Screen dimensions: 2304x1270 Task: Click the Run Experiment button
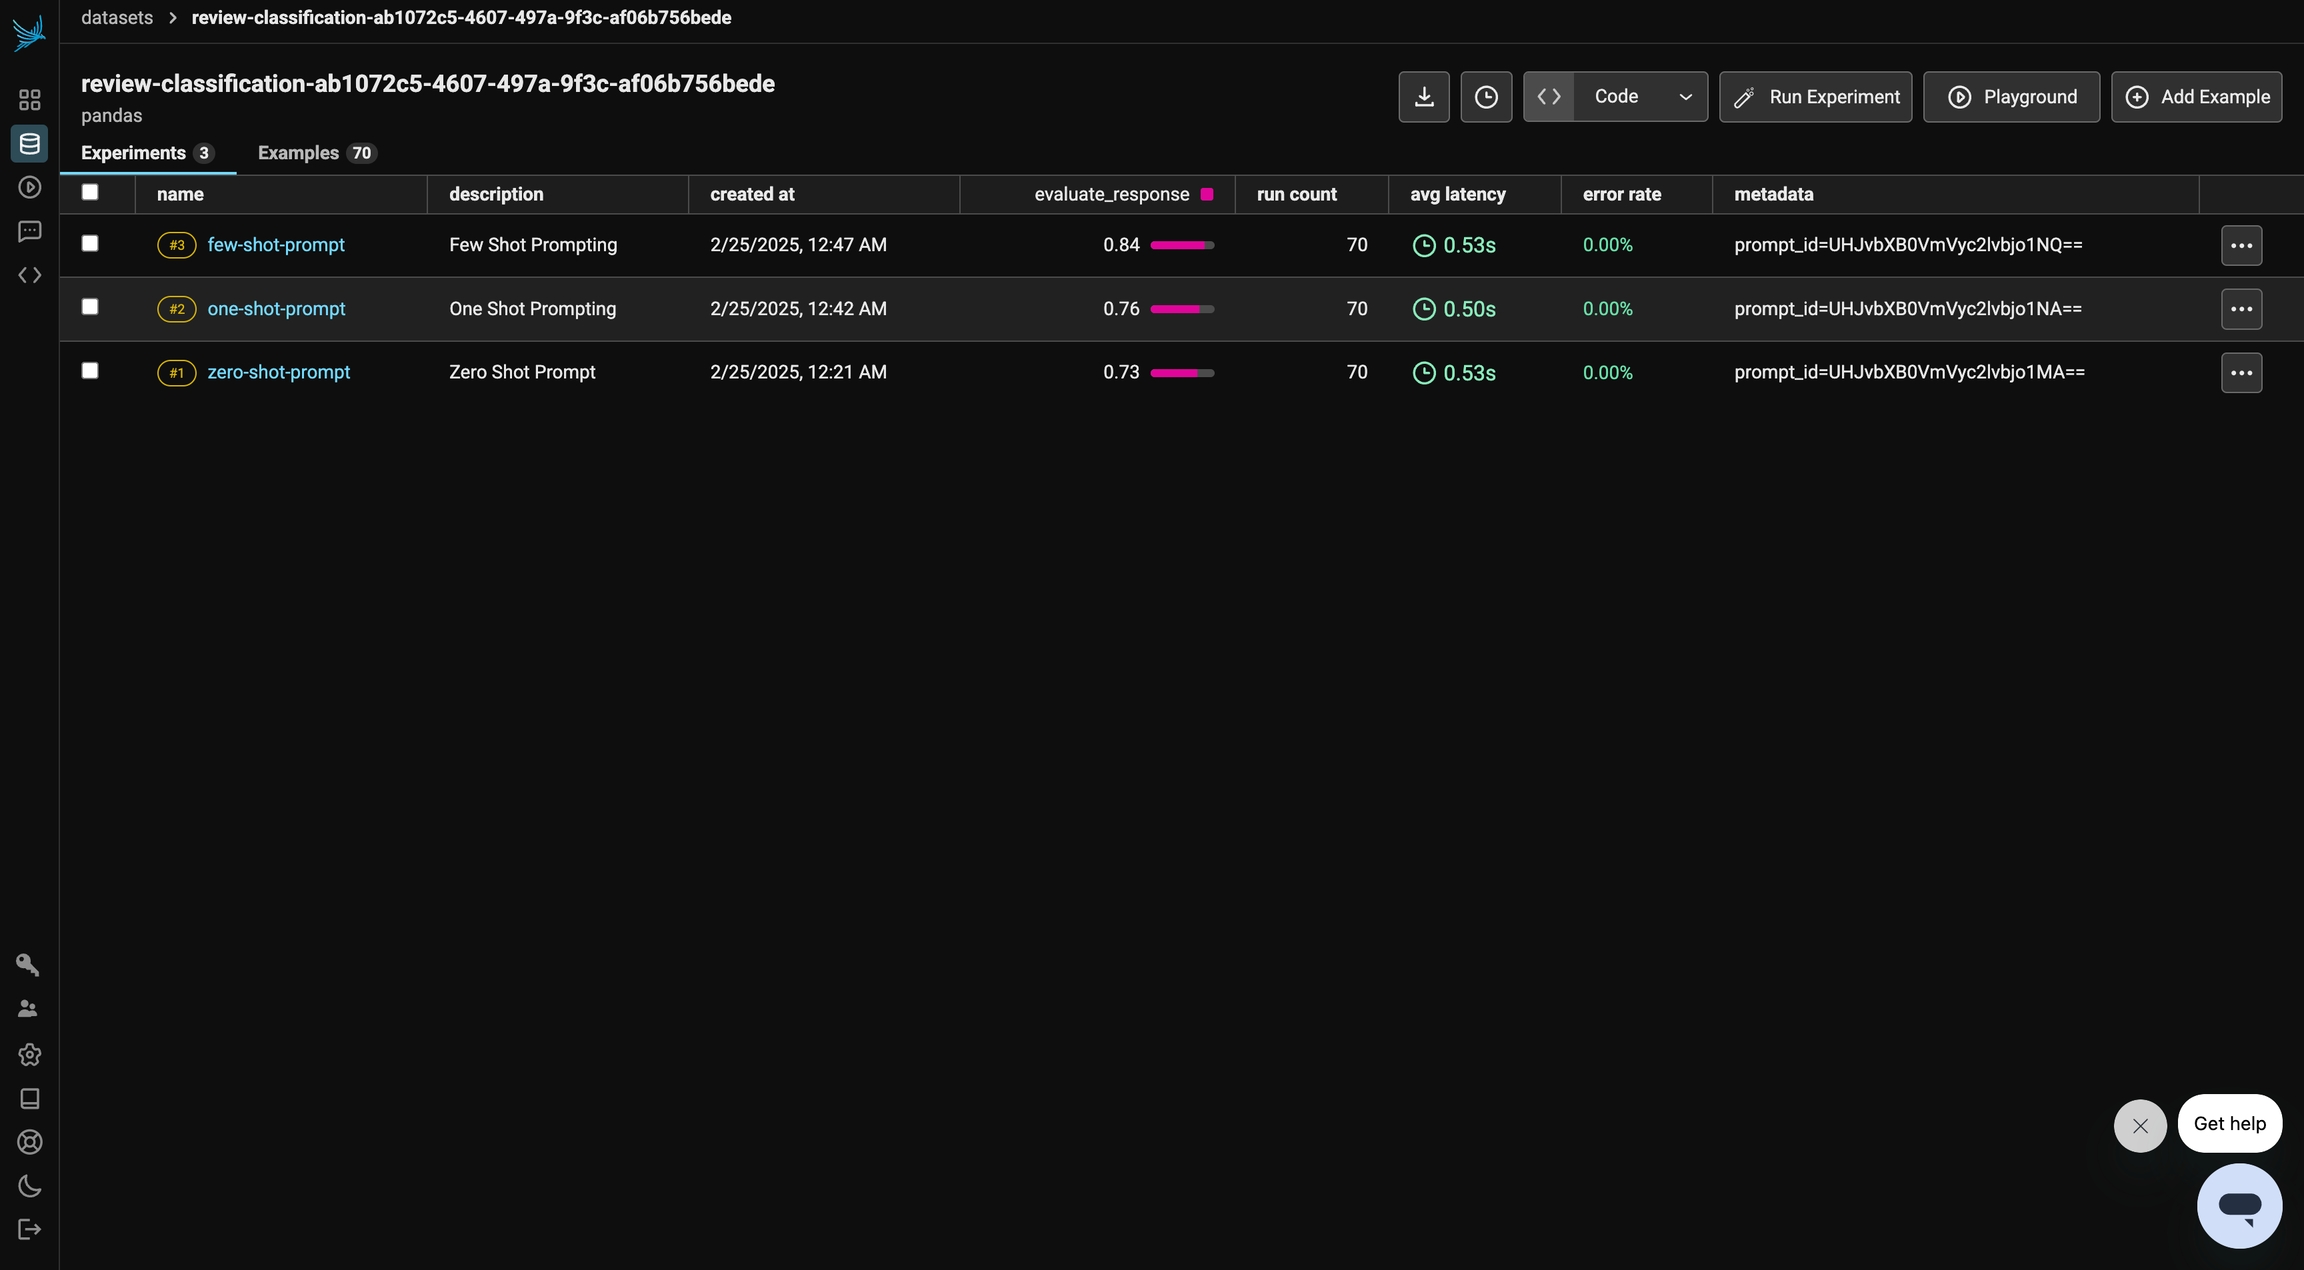[1815, 97]
